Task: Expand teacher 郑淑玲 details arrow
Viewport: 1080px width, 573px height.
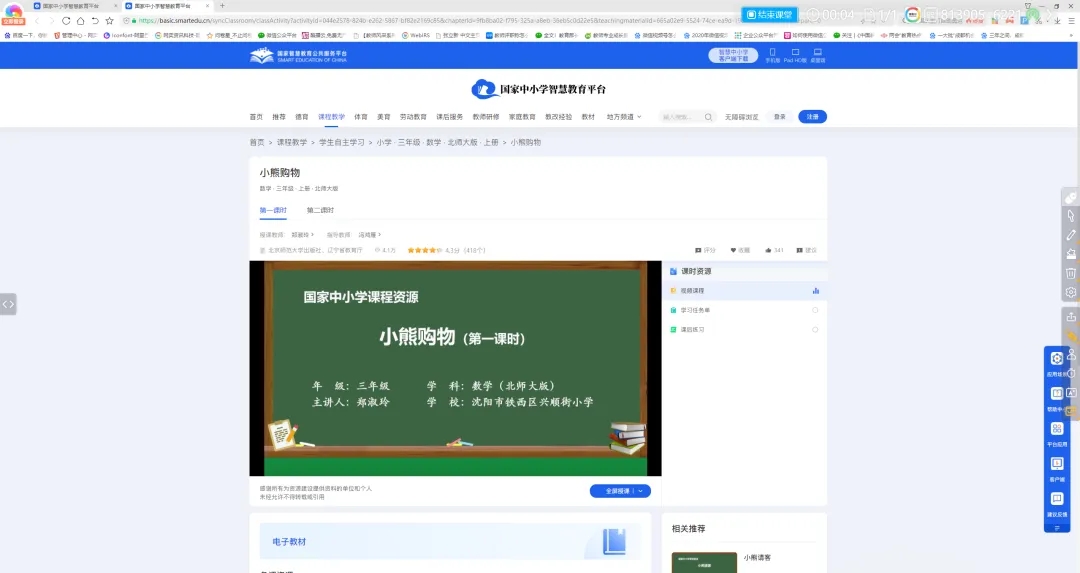Action: point(313,234)
